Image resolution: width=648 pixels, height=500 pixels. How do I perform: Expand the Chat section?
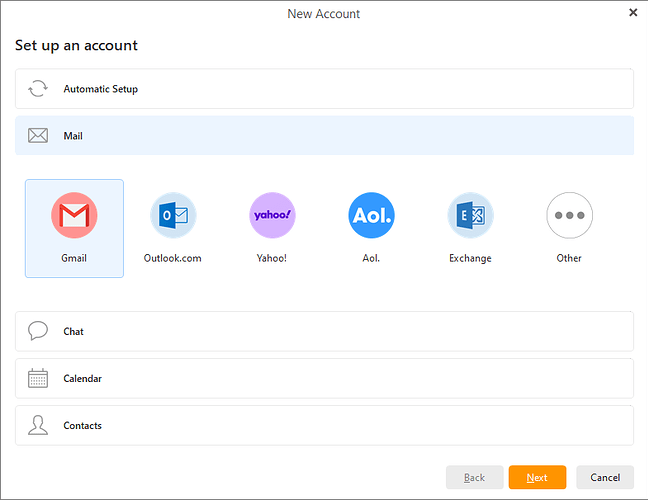coord(324,331)
